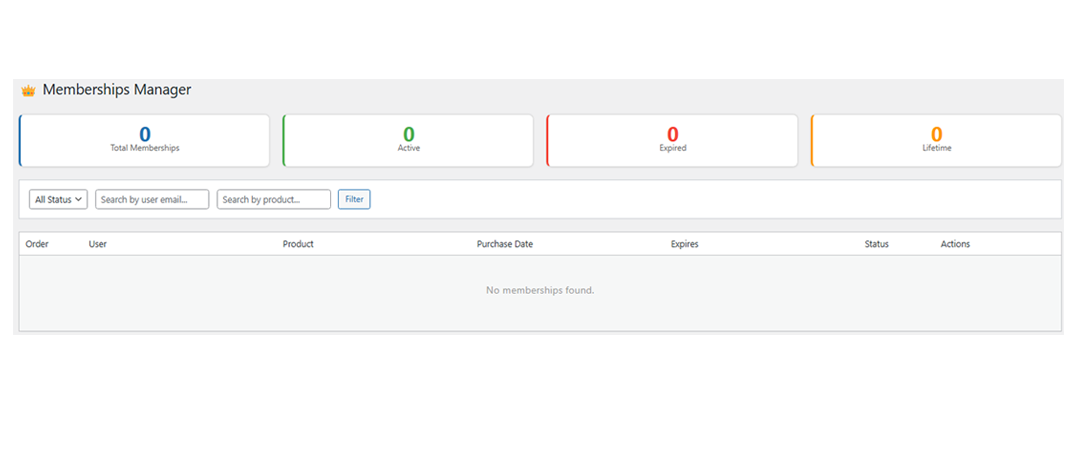Click the Status column header
This screenshot has height=453, width=1076.
click(x=876, y=244)
